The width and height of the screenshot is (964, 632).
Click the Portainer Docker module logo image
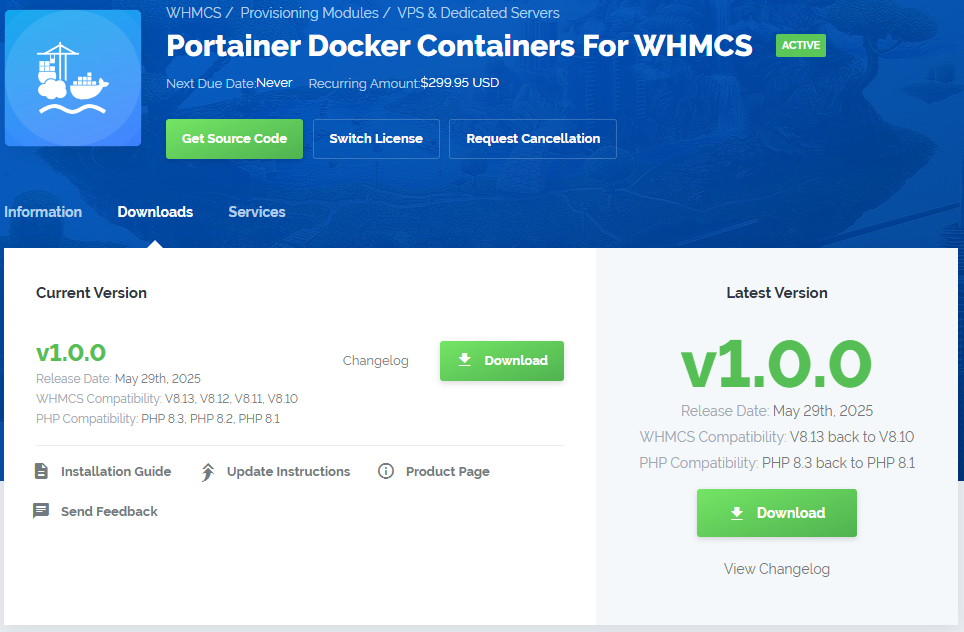point(73,78)
